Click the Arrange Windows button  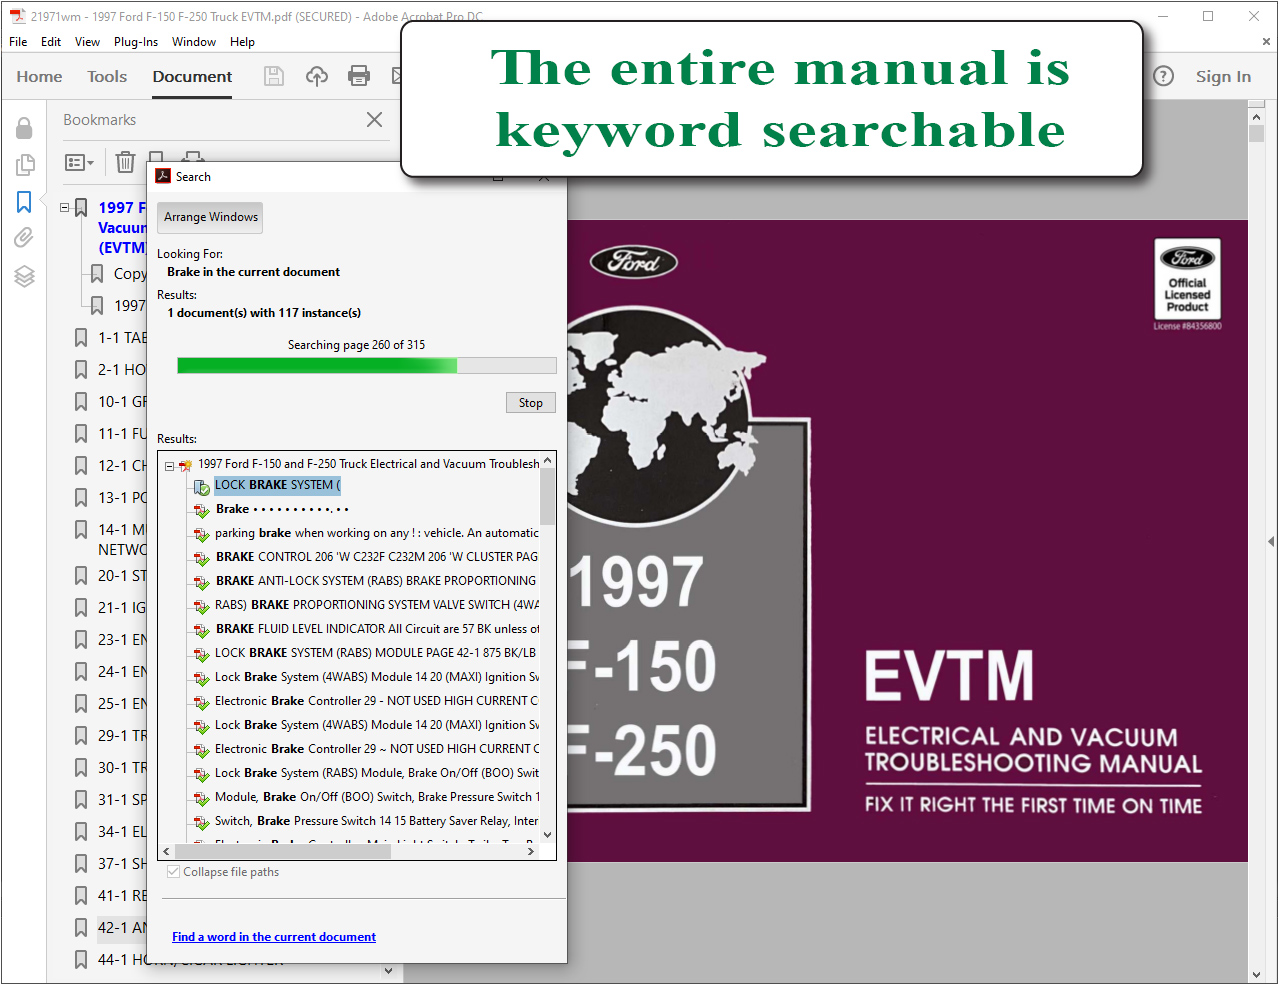tap(210, 217)
